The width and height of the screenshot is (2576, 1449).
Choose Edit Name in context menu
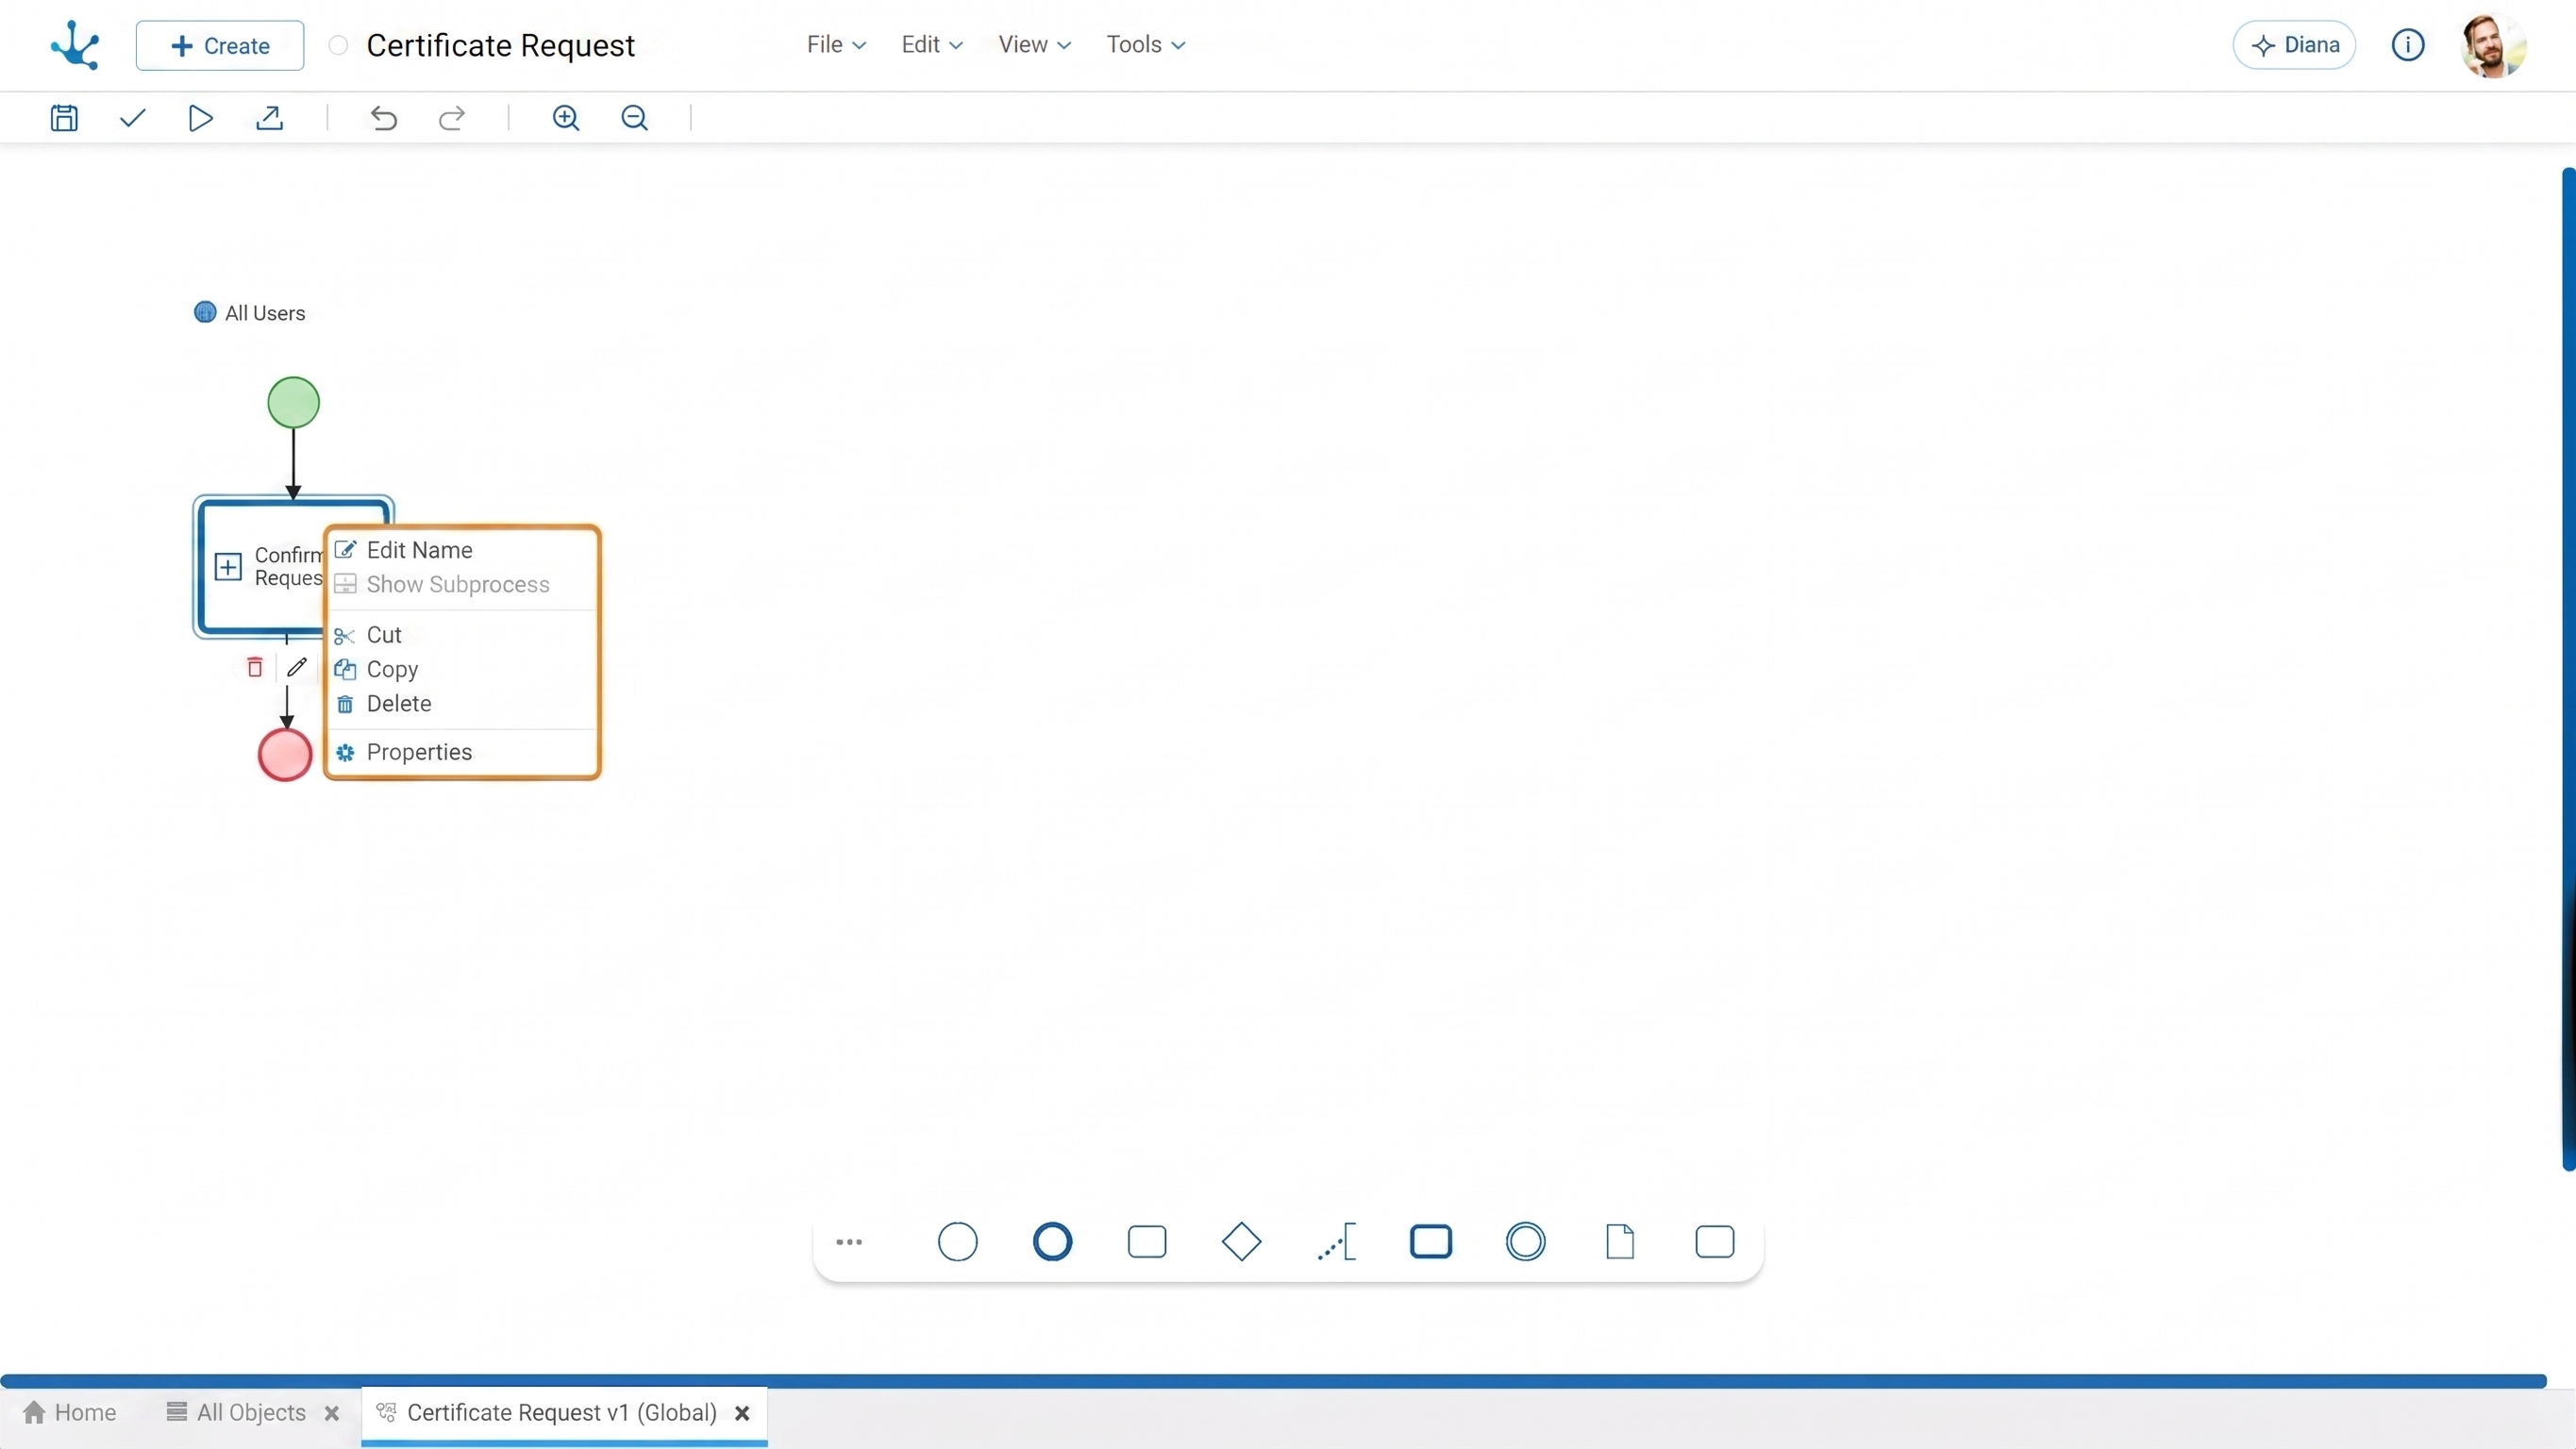(462, 550)
